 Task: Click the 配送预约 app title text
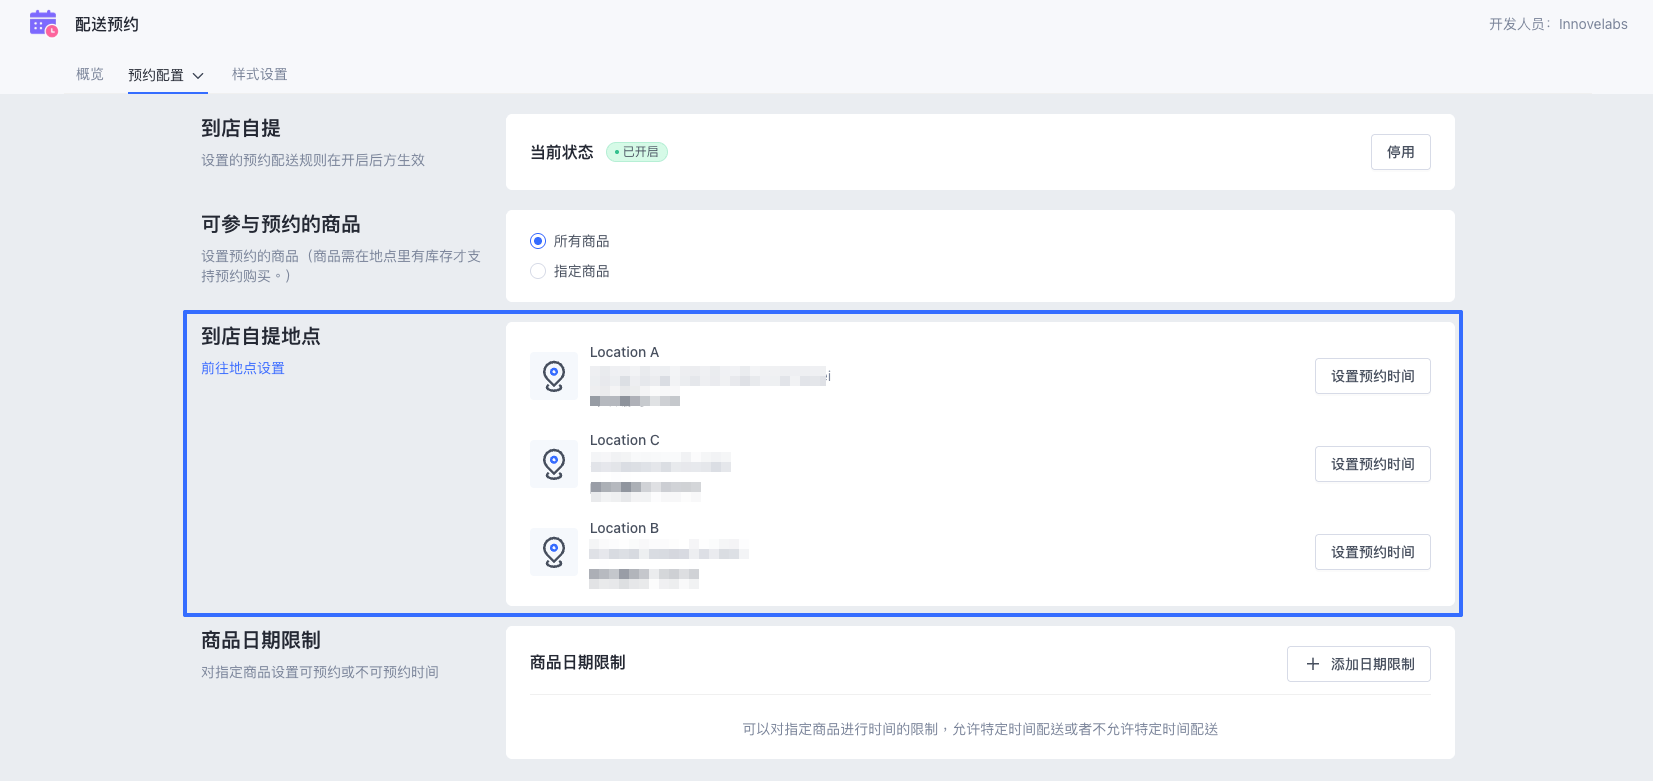coord(107,24)
